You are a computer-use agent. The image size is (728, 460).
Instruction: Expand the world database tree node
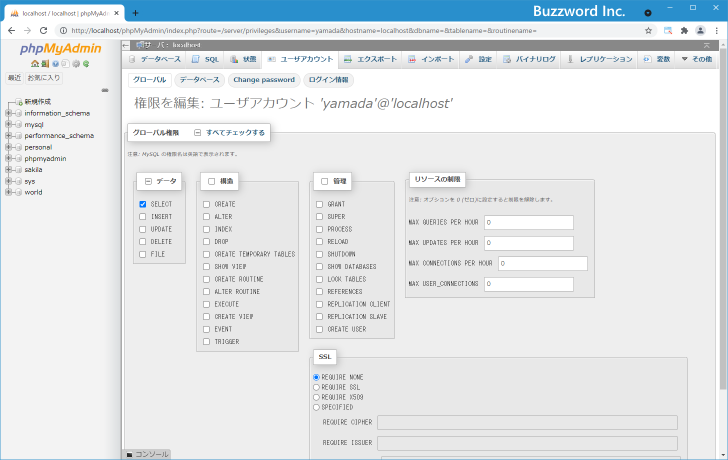(x=8, y=192)
